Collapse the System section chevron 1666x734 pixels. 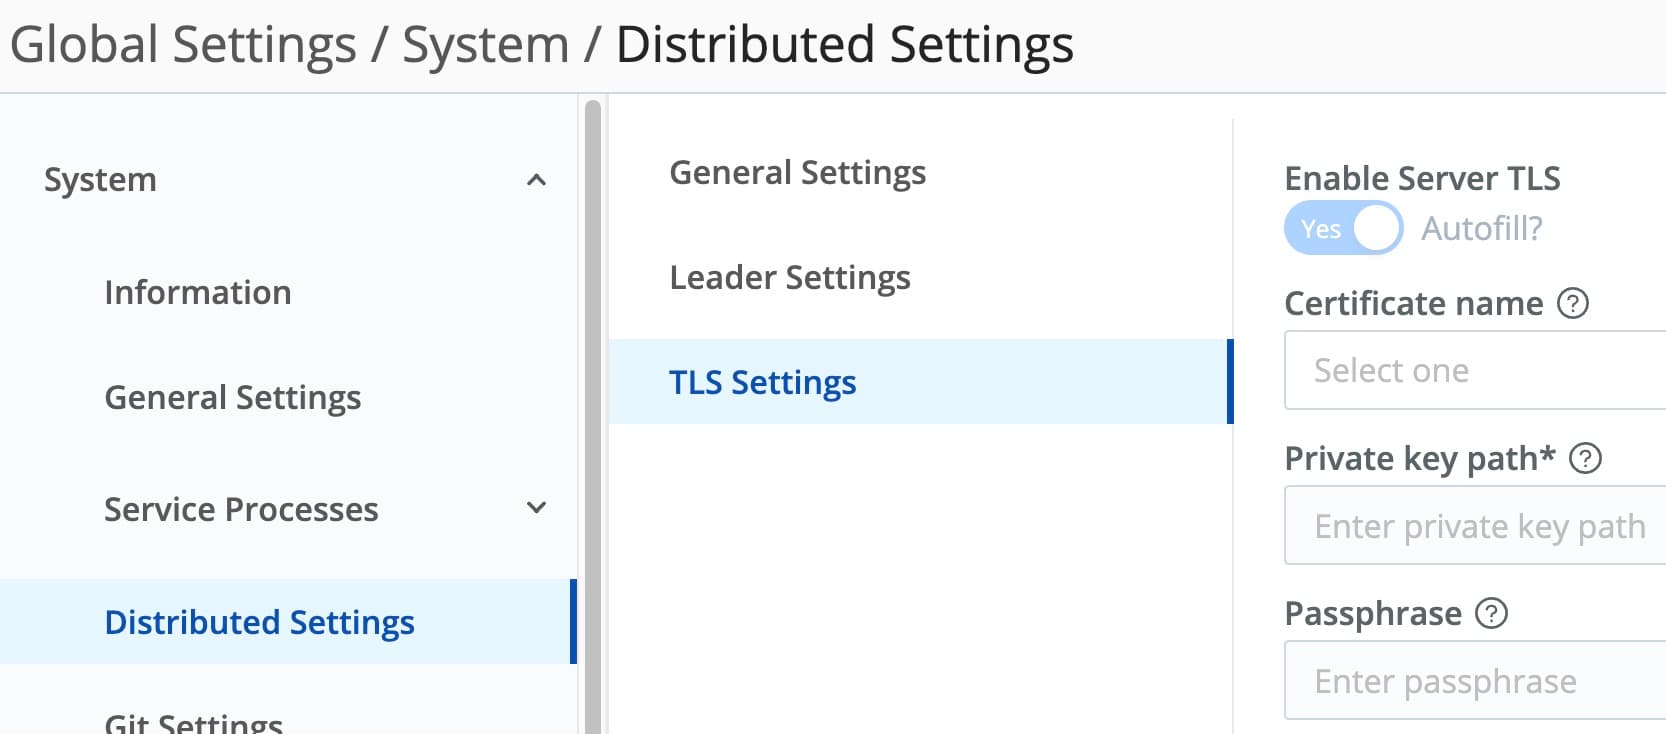(537, 180)
